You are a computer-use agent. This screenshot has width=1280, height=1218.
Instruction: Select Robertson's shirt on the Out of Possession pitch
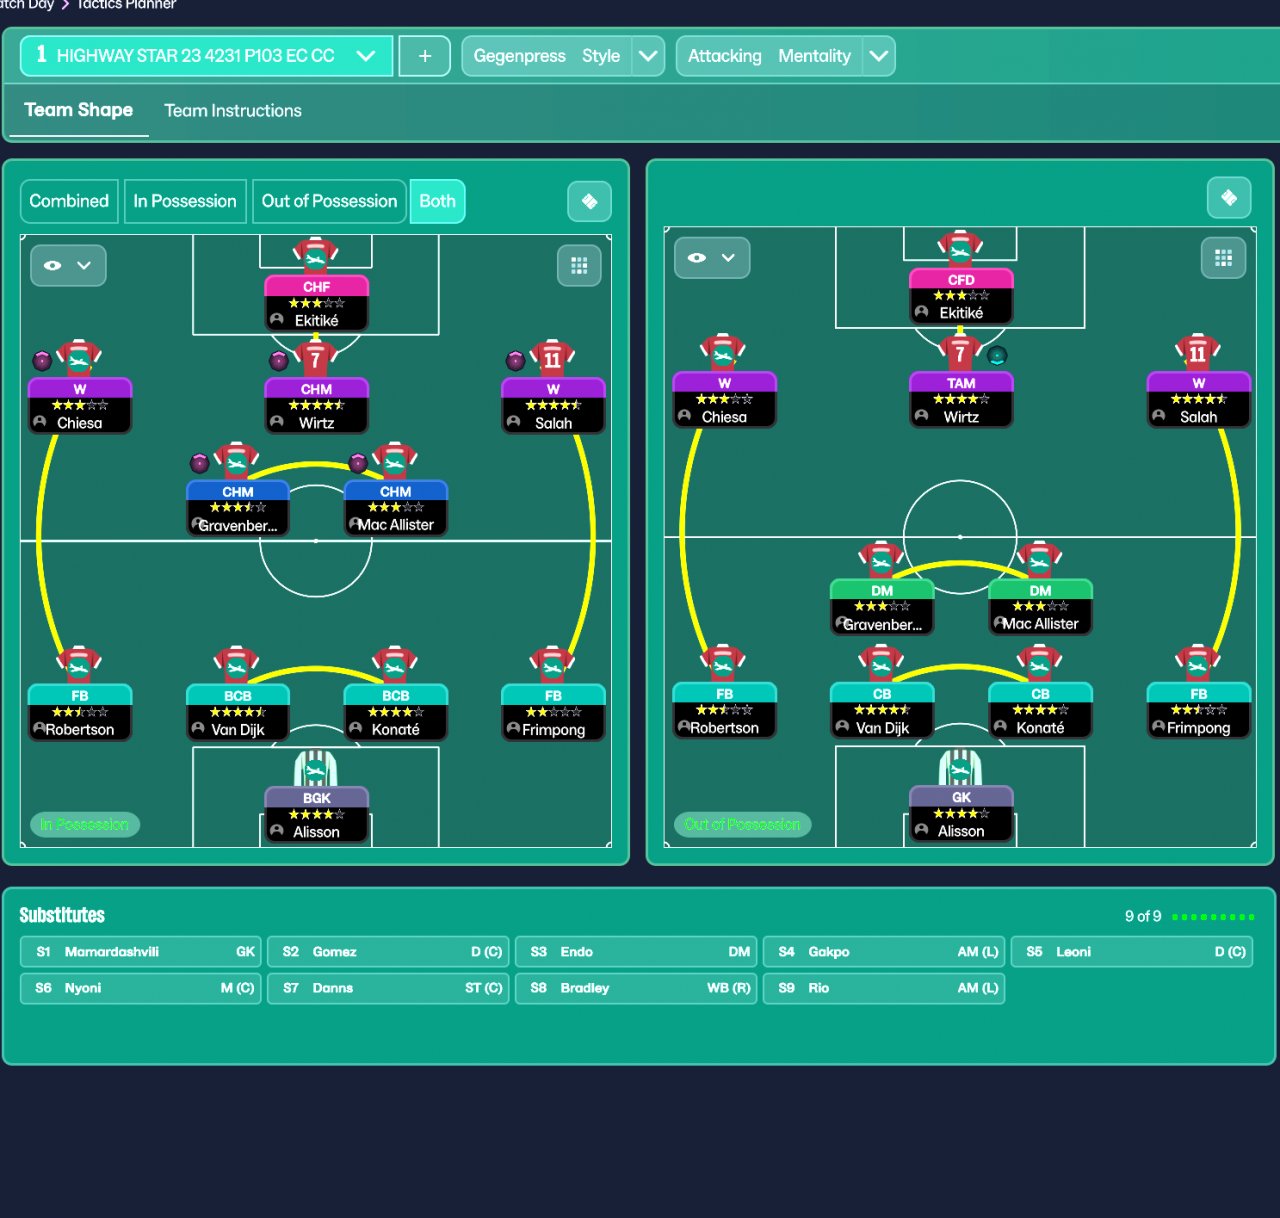tap(724, 663)
